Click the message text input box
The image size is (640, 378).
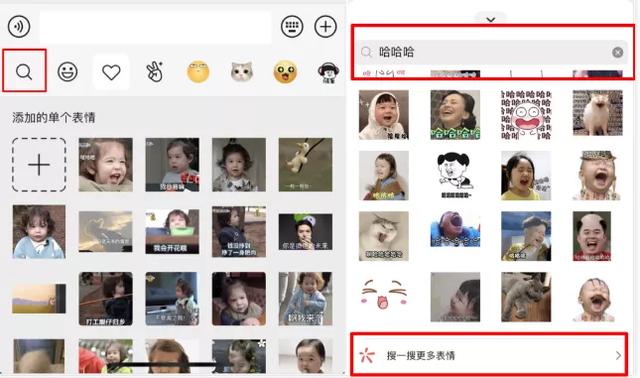tap(156, 27)
